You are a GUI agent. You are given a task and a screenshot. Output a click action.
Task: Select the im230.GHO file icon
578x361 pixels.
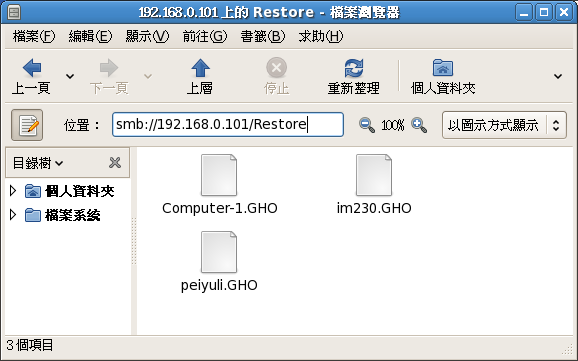click(374, 175)
